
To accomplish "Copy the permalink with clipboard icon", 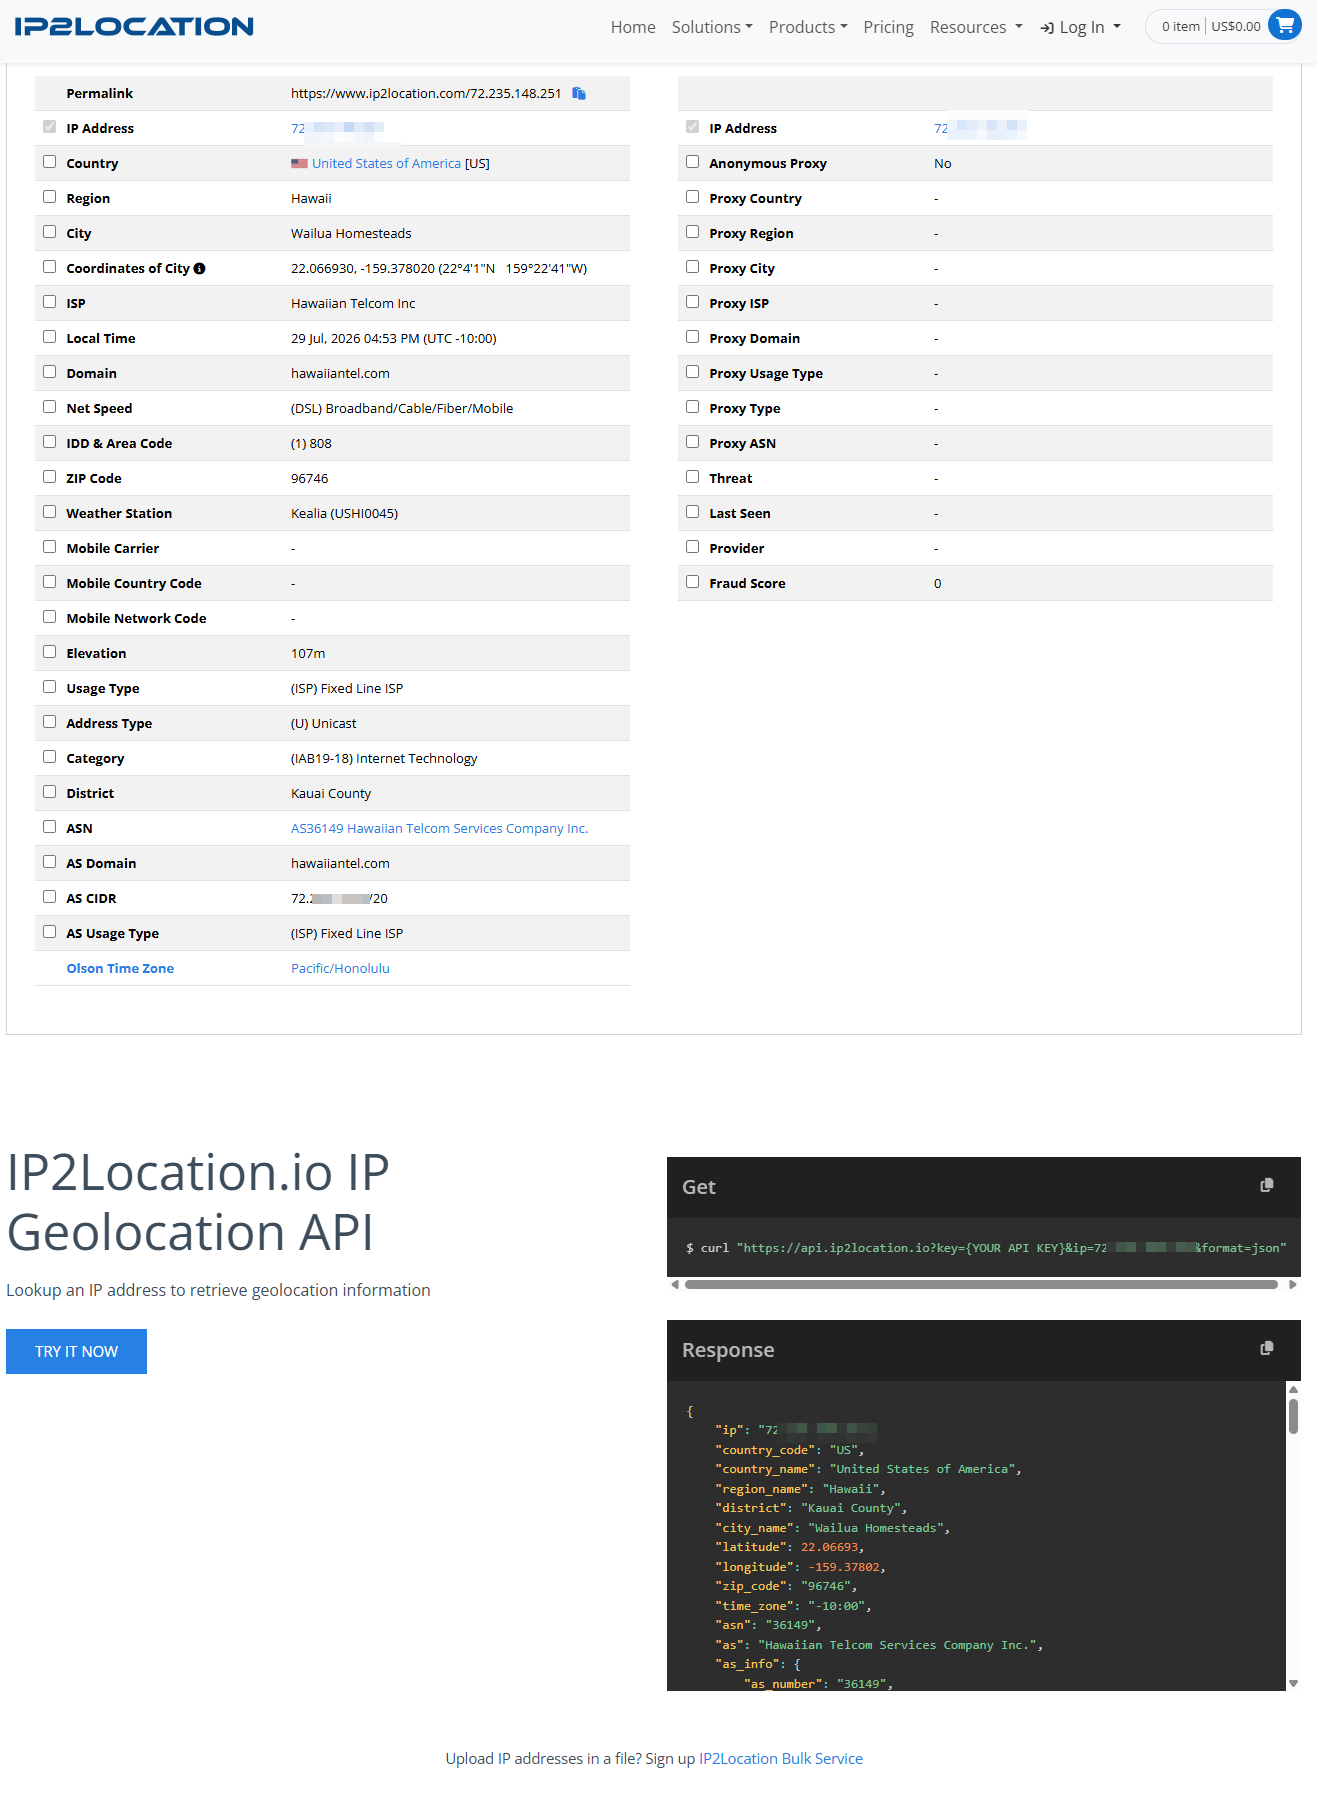I will coord(579,93).
